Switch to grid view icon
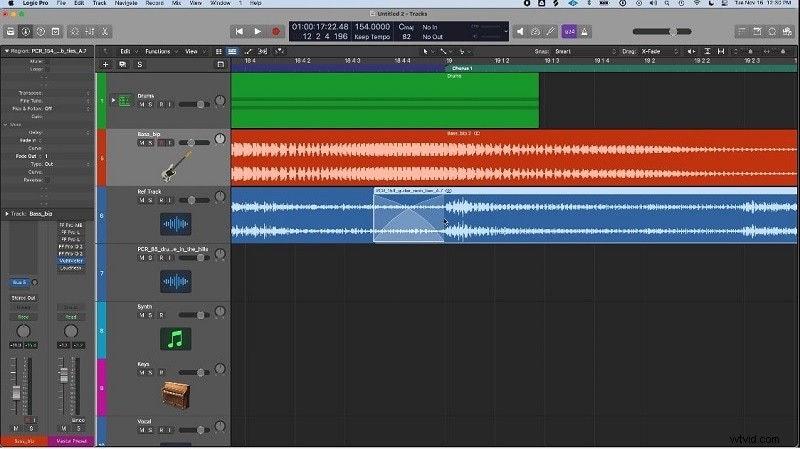Screen dimensions: 800x449 219,52
